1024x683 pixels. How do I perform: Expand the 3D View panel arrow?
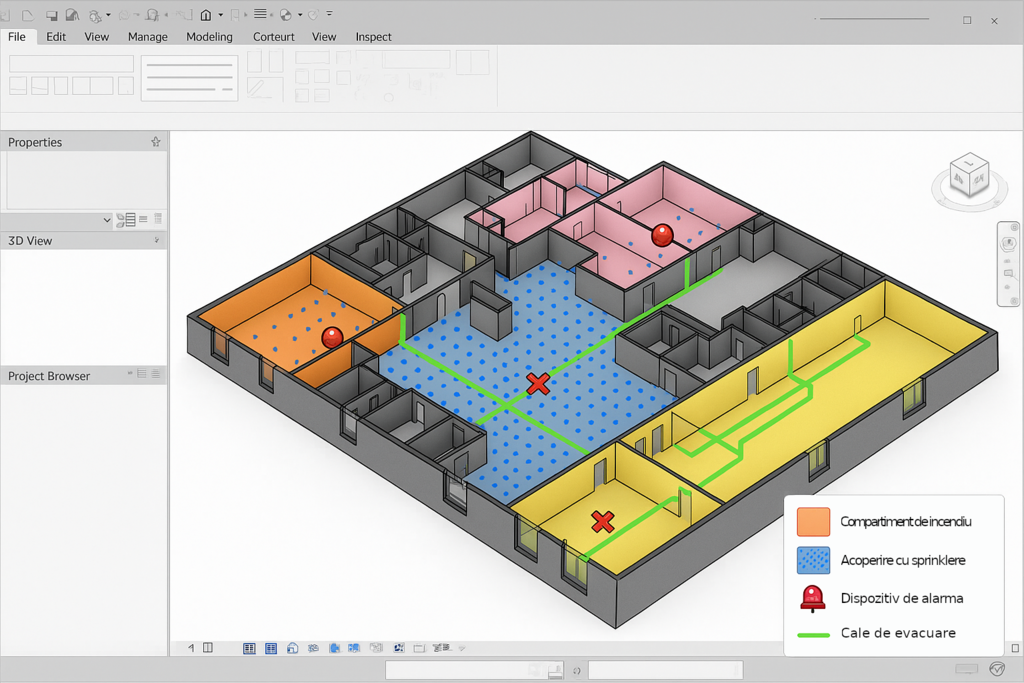point(156,241)
